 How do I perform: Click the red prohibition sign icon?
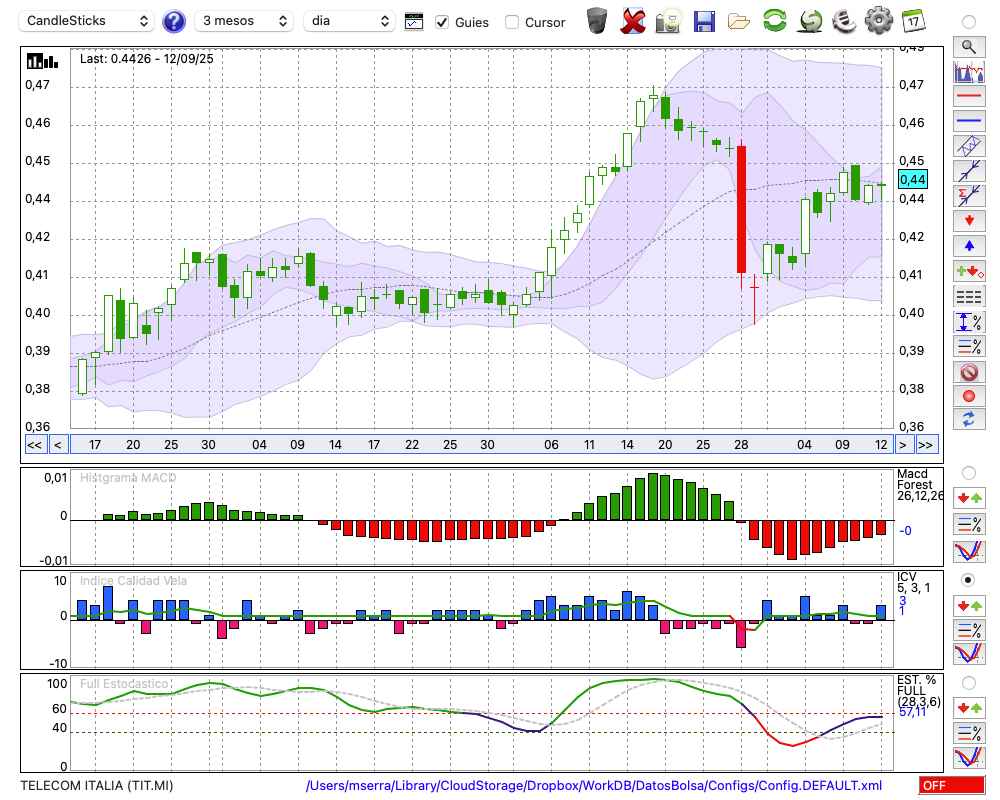969,372
